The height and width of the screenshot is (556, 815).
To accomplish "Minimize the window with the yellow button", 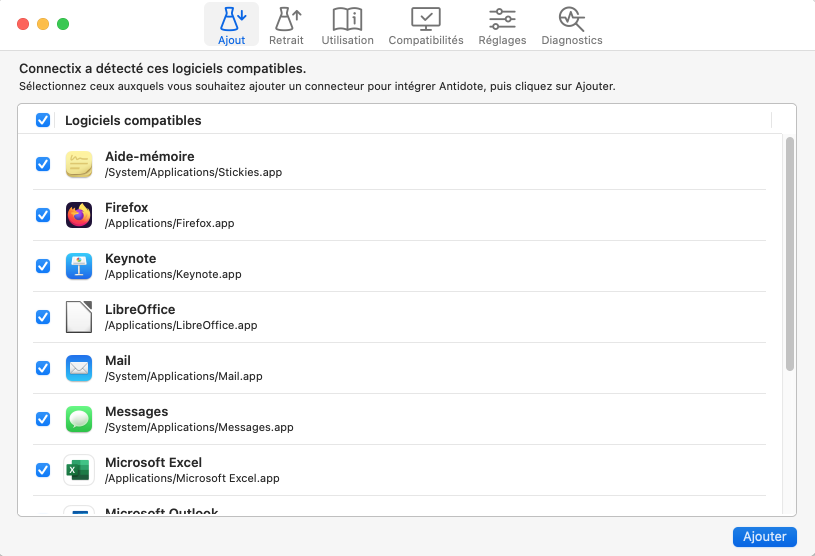I will [x=43, y=24].
